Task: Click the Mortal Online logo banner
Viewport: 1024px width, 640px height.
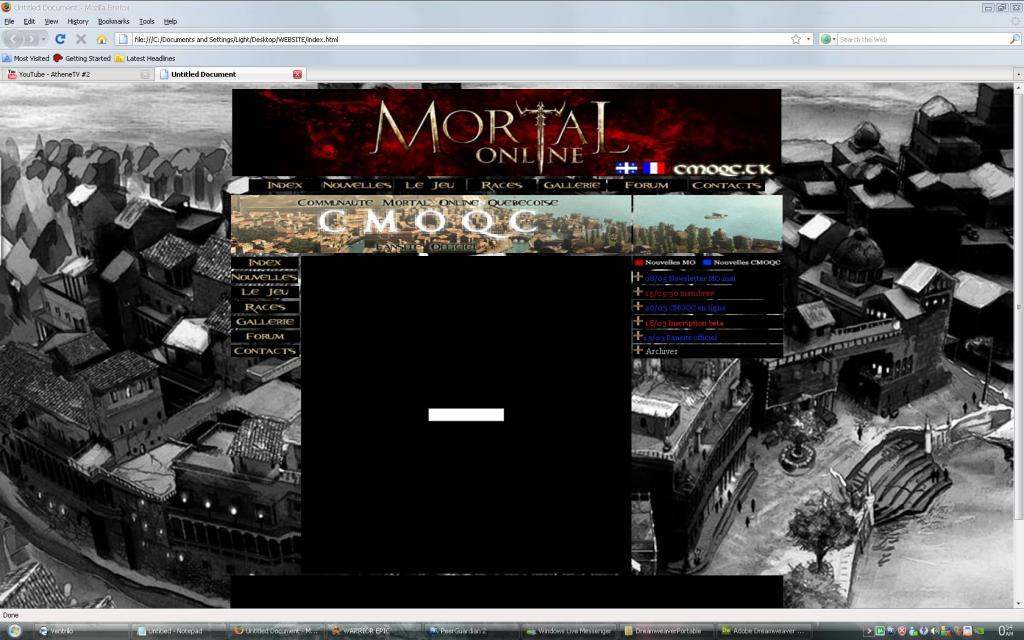Action: click(x=507, y=133)
